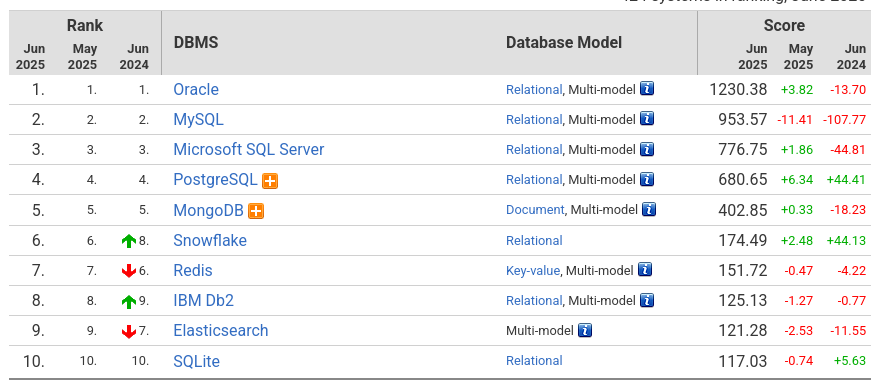876x384 pixels.
Task: Click Key-value model link in Redis row
Action: pyautogui.click(x=533, y=271)
